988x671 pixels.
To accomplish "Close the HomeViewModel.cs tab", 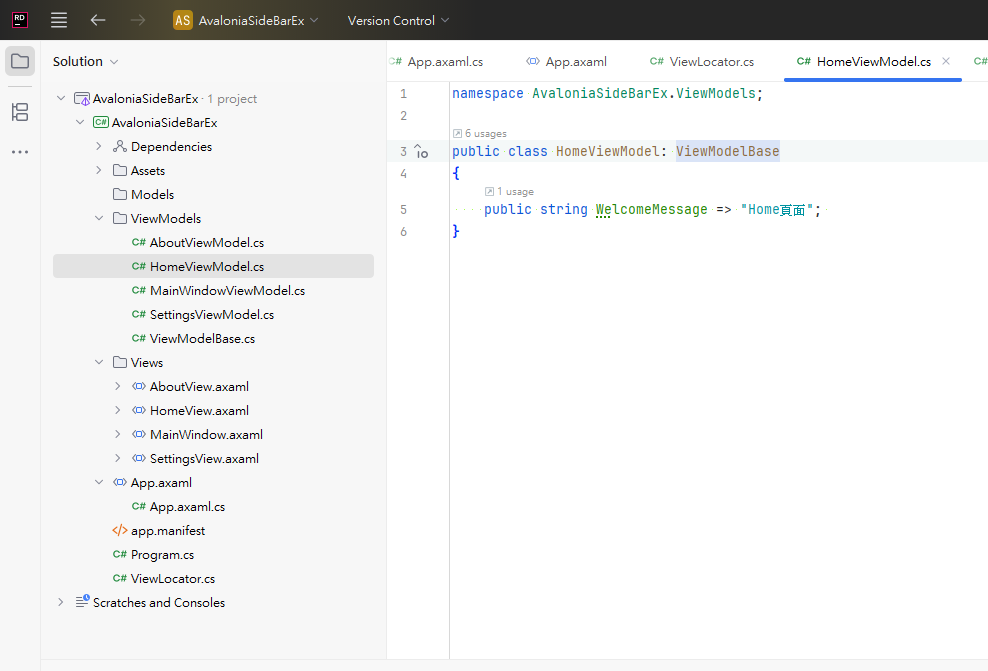I will point(946,61).
